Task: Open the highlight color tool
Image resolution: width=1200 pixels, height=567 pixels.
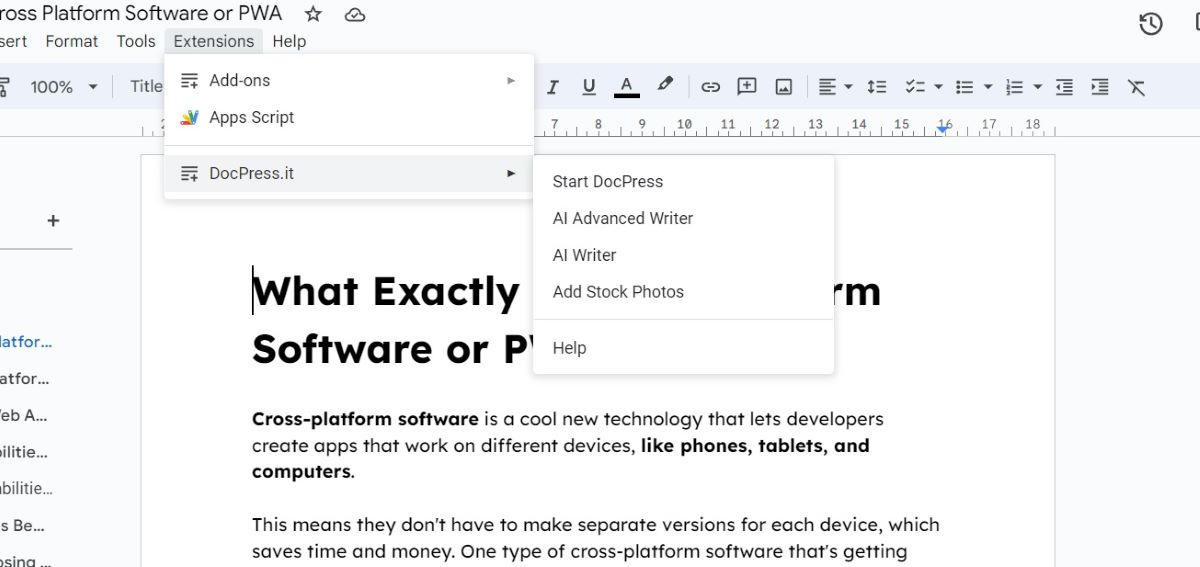Action: 665,86
